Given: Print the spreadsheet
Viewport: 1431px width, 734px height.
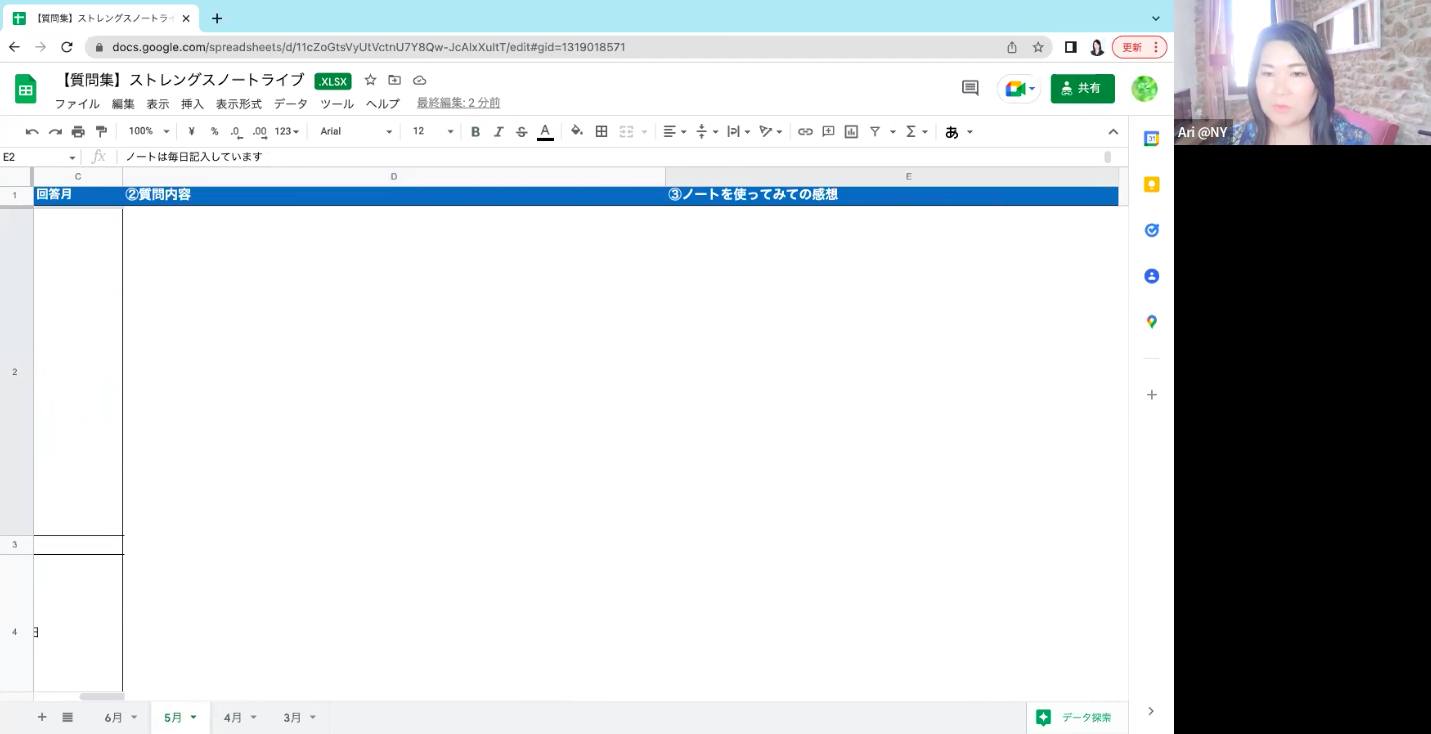Looking at the screenshot, I should coord(78,131).
